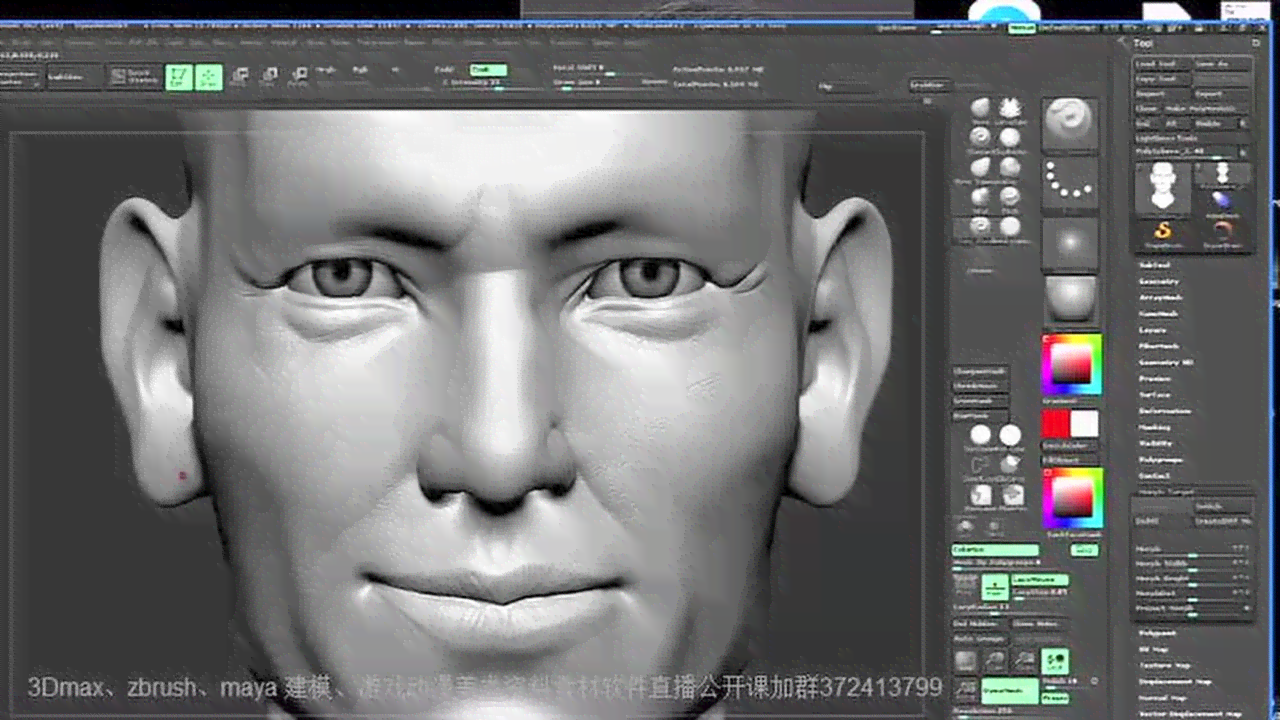This screenshot has height=720, width=1280.
Task: Click the upper color picker square
Action: (x=1071, y=364)
